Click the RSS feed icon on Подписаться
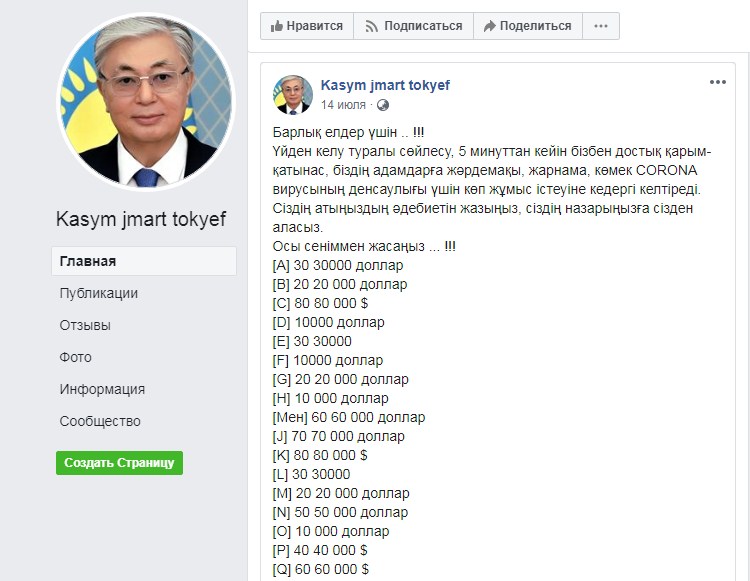Screen dimensions: 750x581 371,26
